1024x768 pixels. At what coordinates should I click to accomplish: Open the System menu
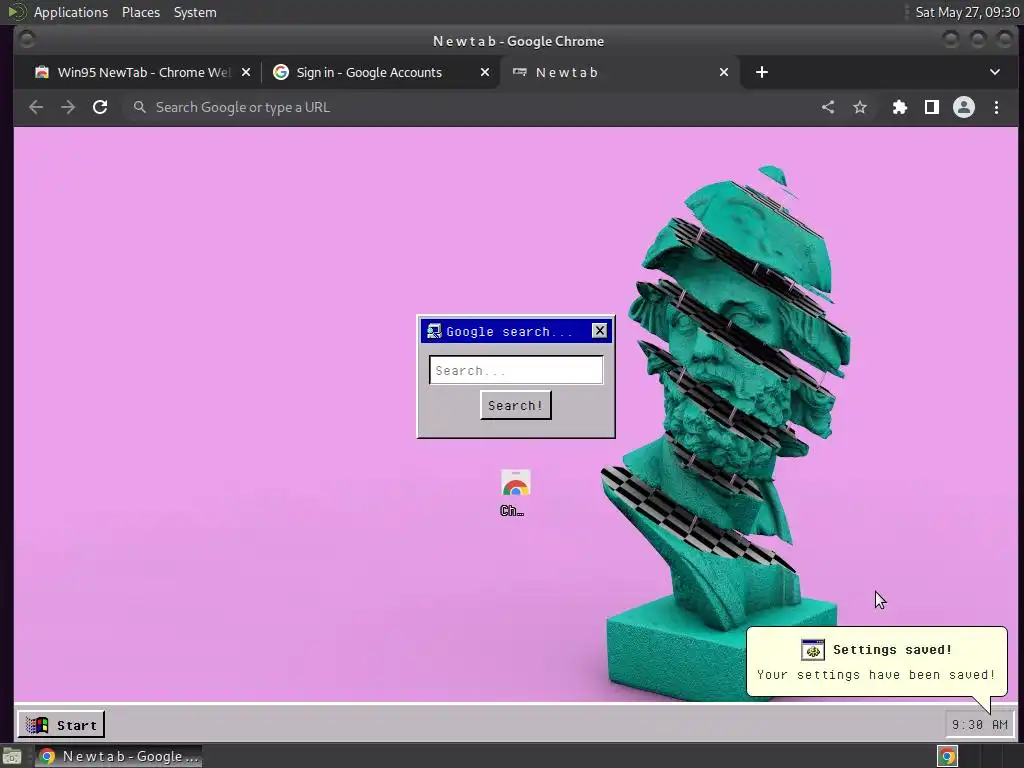(195, 12)
